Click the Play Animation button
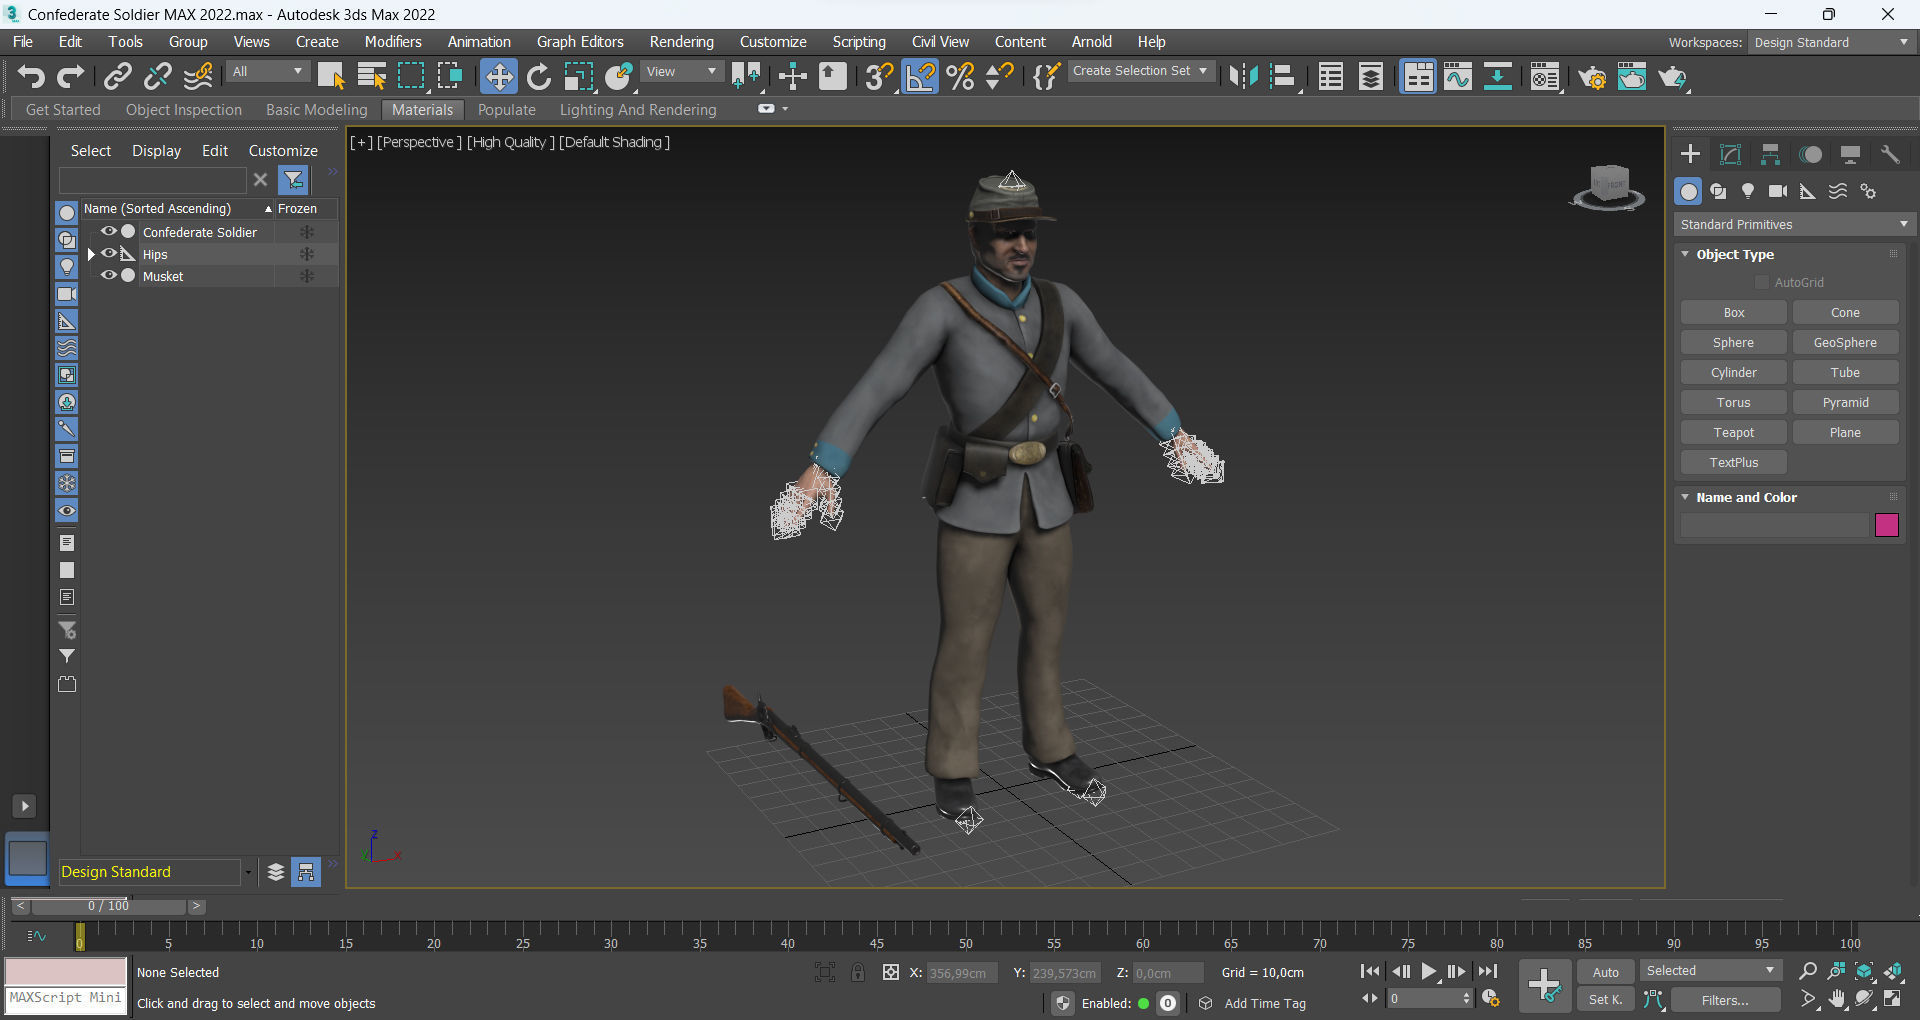This screenshot has width=1920, height=1020. 1428,971
